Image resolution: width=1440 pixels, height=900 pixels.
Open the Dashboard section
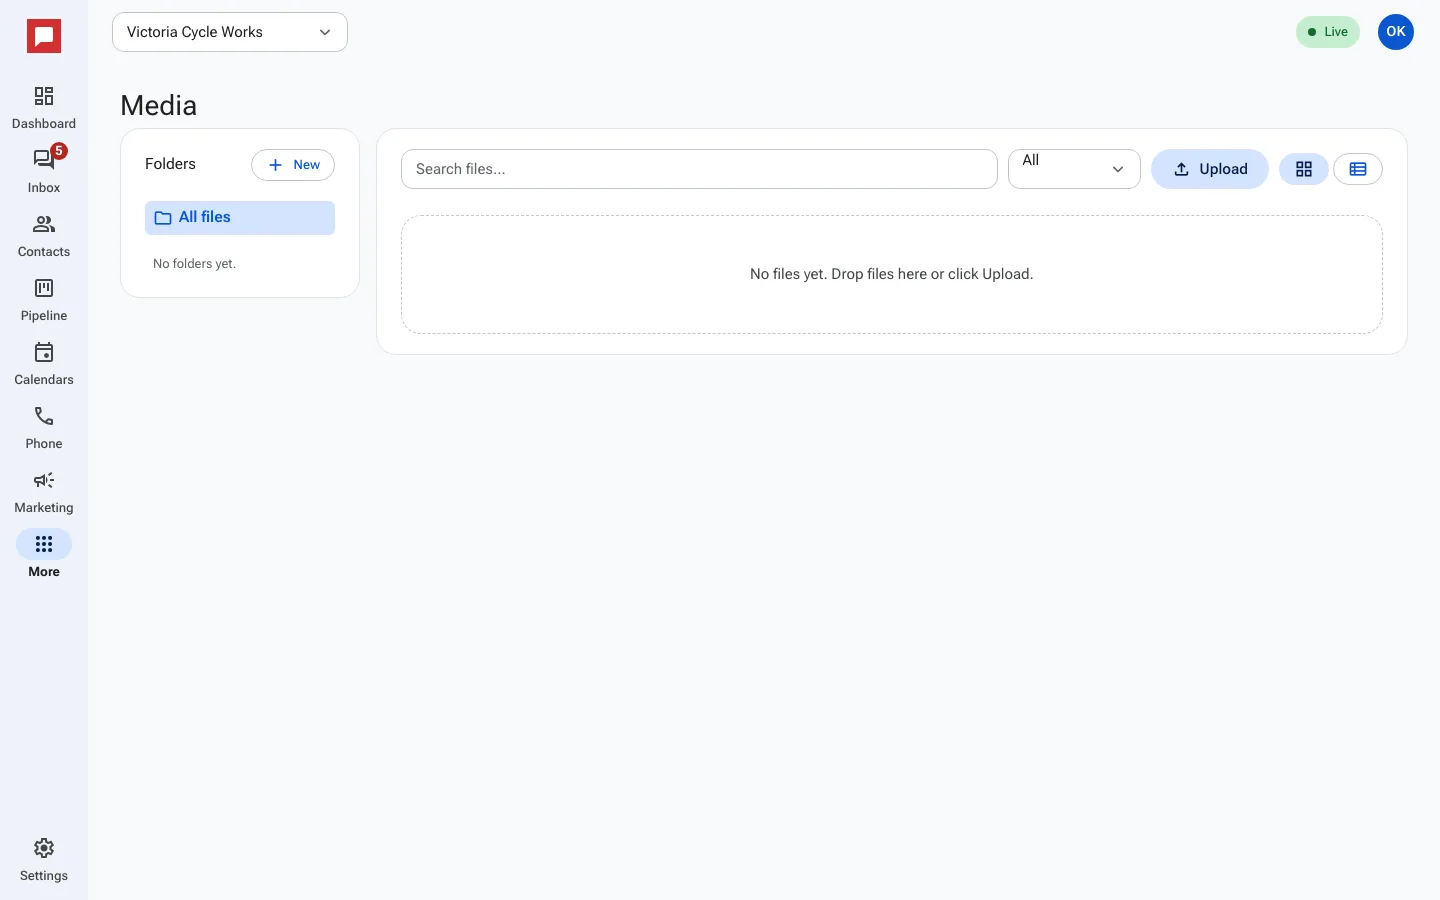point(44,108)
